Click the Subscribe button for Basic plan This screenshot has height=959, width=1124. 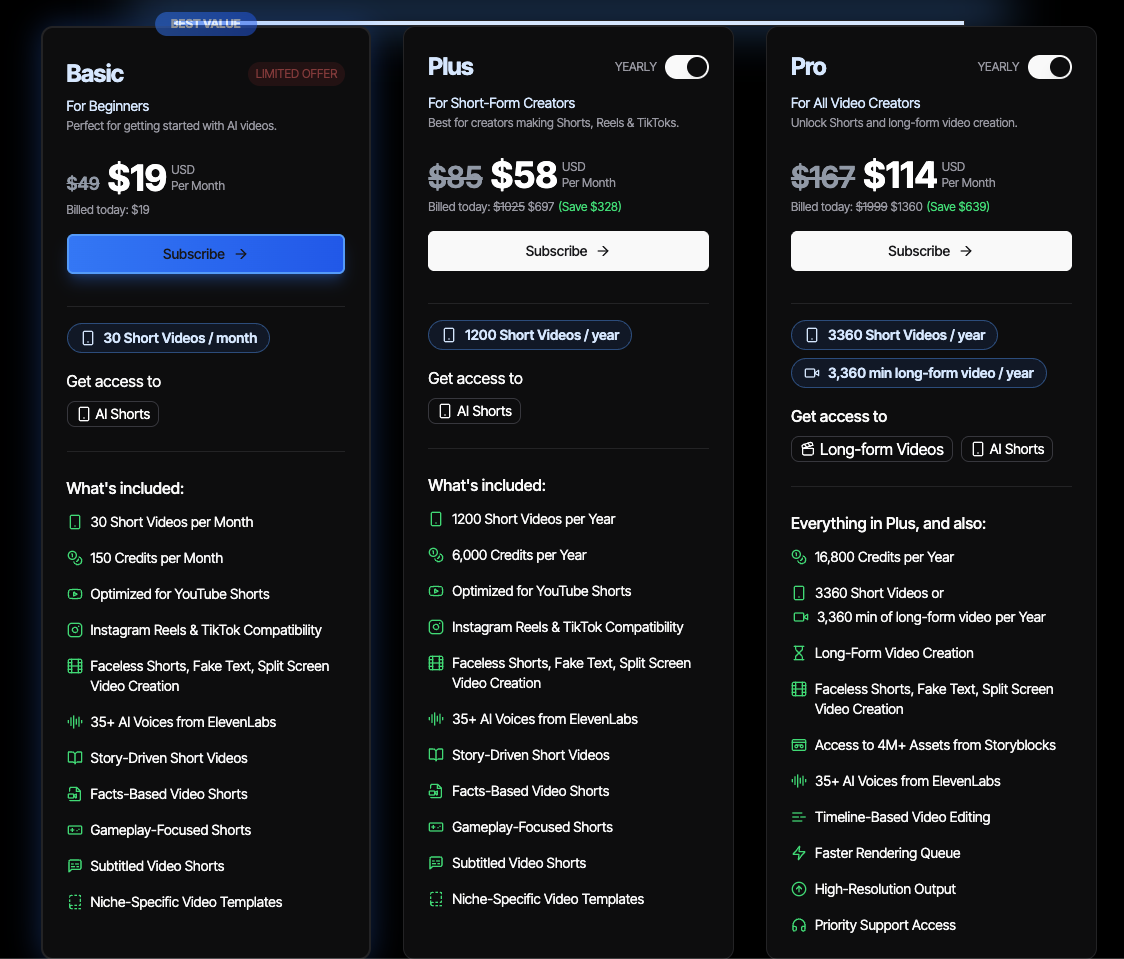205,254
